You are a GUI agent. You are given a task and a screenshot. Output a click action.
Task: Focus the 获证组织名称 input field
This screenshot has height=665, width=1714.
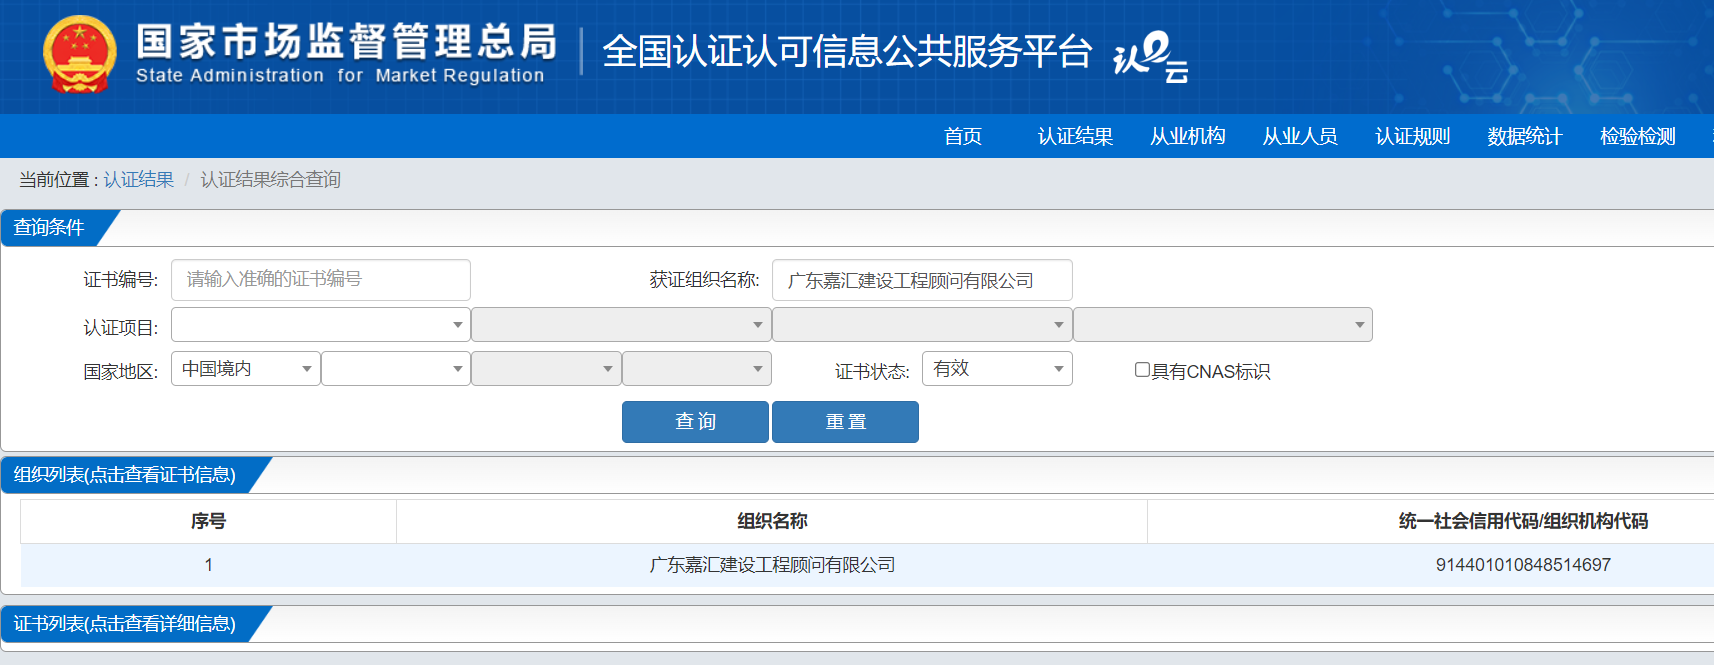click(x=922, y=280)
